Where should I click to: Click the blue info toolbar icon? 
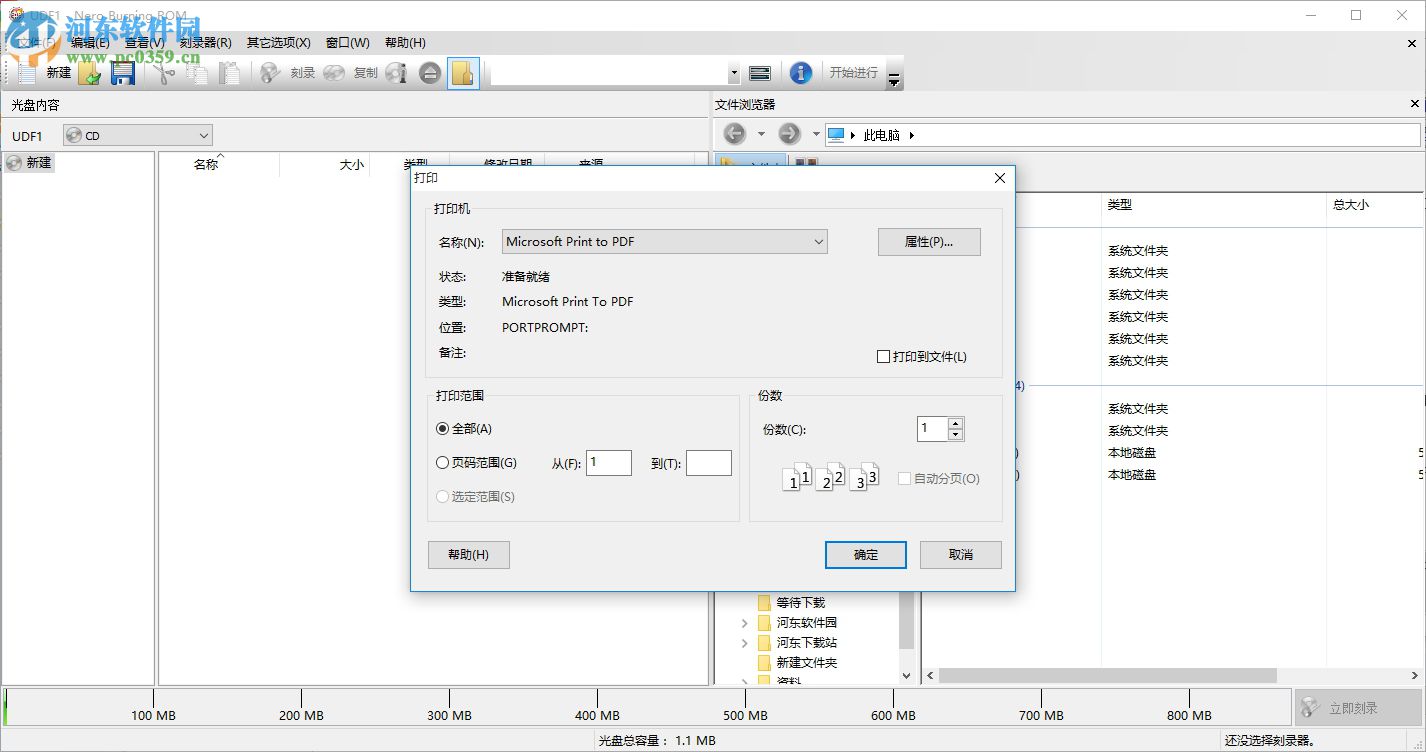click(801, 72)
